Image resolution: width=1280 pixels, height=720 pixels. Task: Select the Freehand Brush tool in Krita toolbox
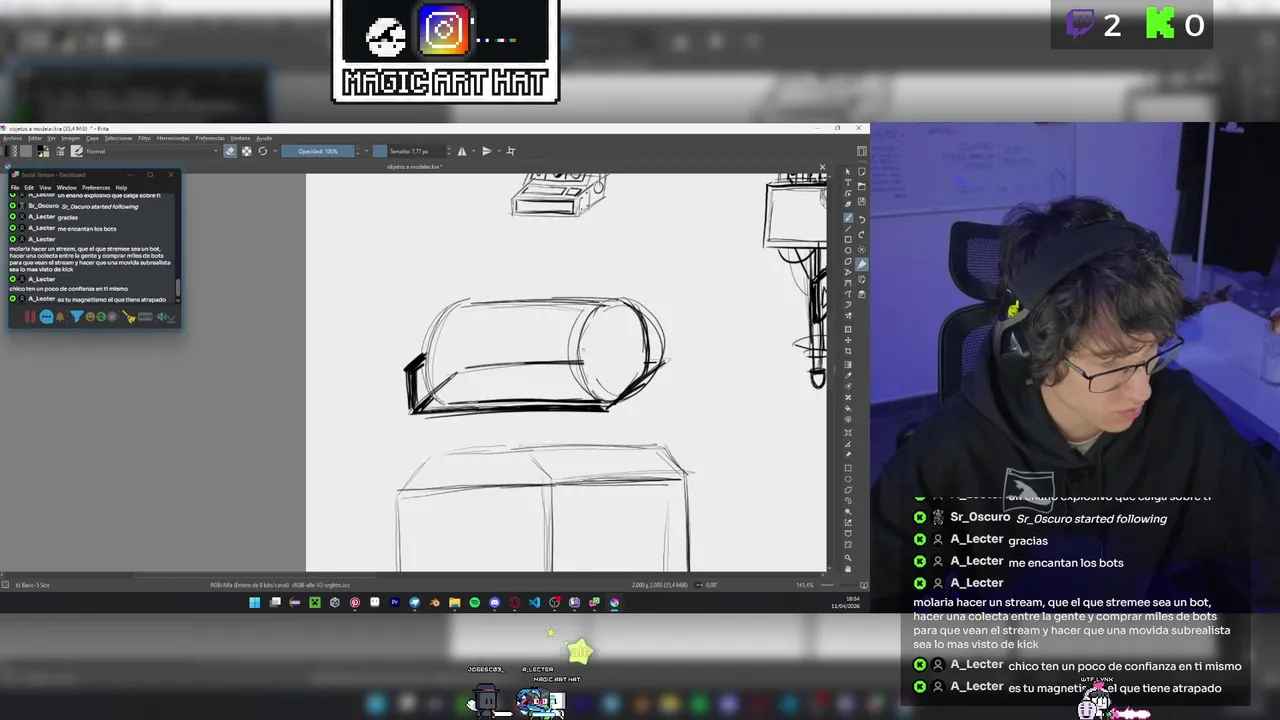(848, 218)
